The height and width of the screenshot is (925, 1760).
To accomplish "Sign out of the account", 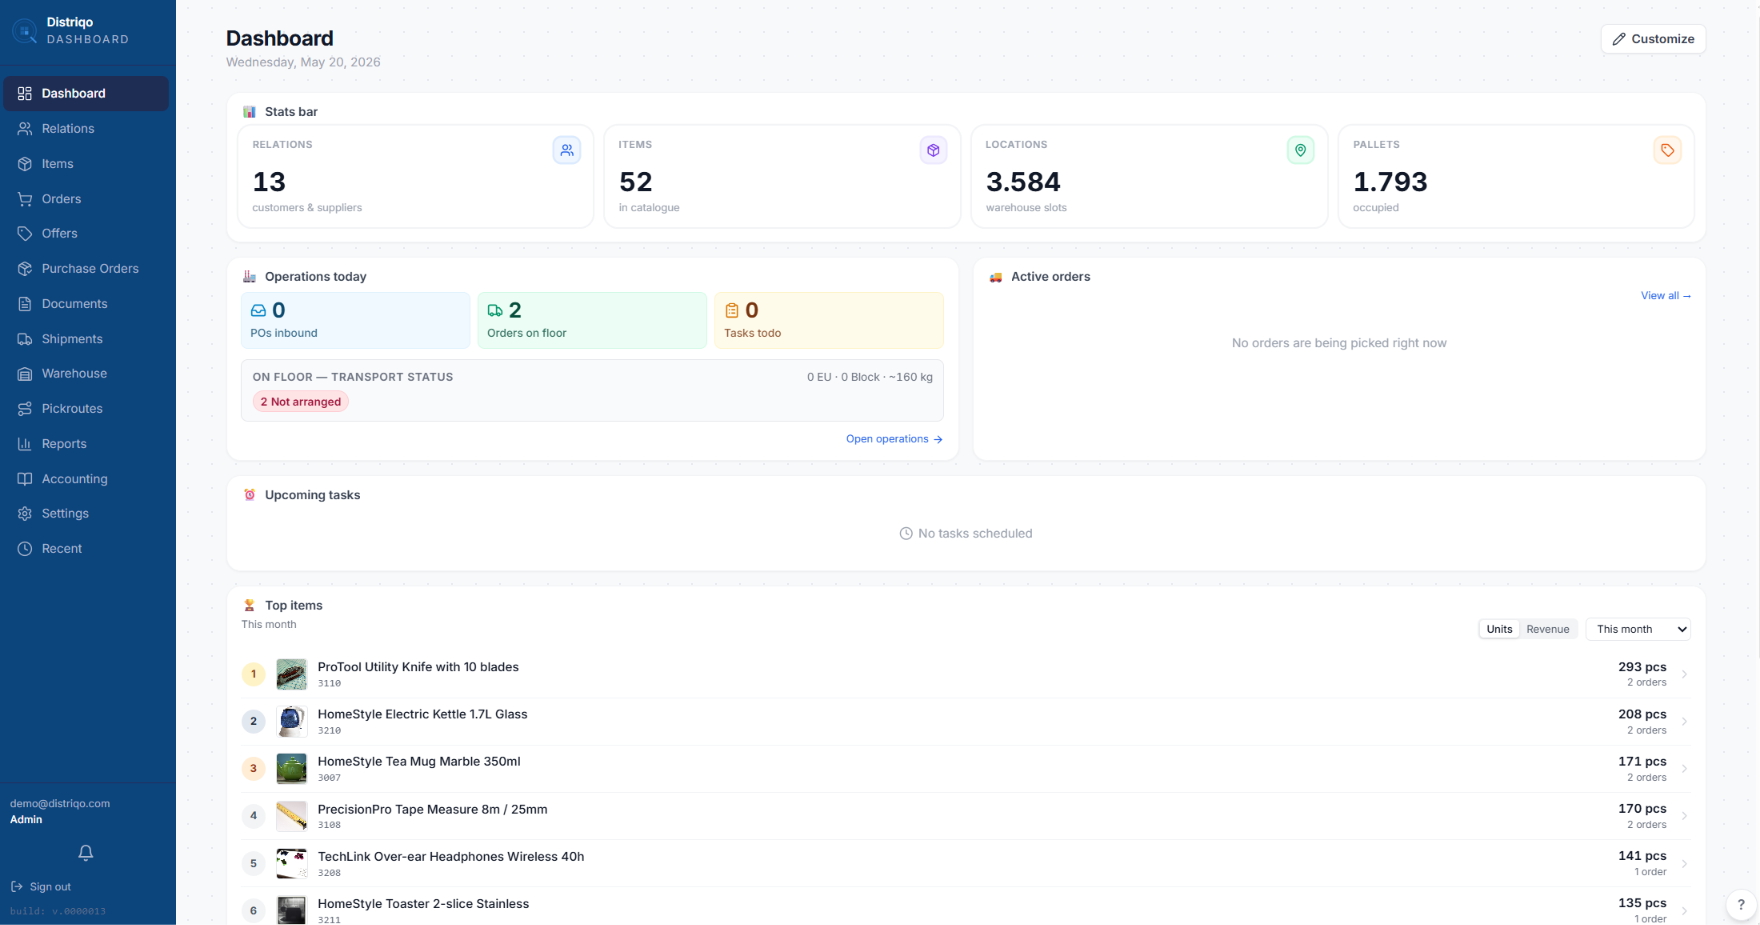I will click(41, 887).
